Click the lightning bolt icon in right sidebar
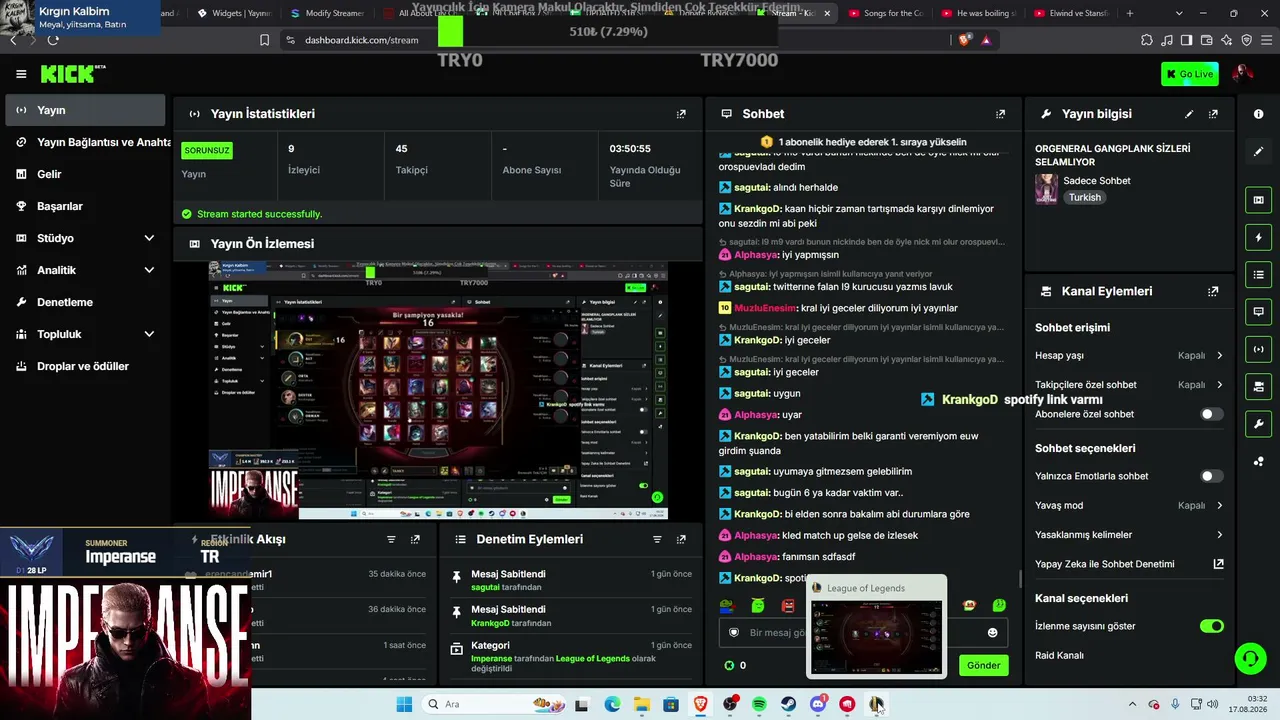Viewport: 1280px width, 720px height. pyautogui.click(x=1258, y=238)
